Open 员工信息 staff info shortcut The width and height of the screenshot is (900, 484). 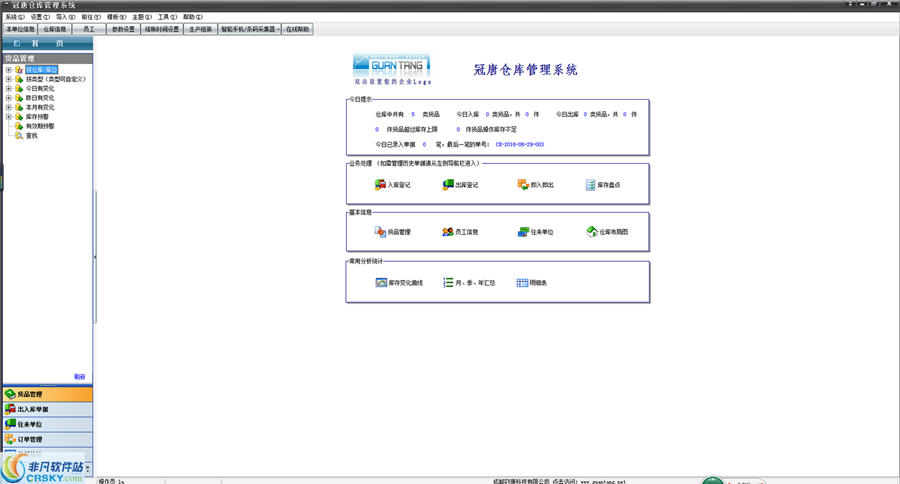(x=460, y=232)
